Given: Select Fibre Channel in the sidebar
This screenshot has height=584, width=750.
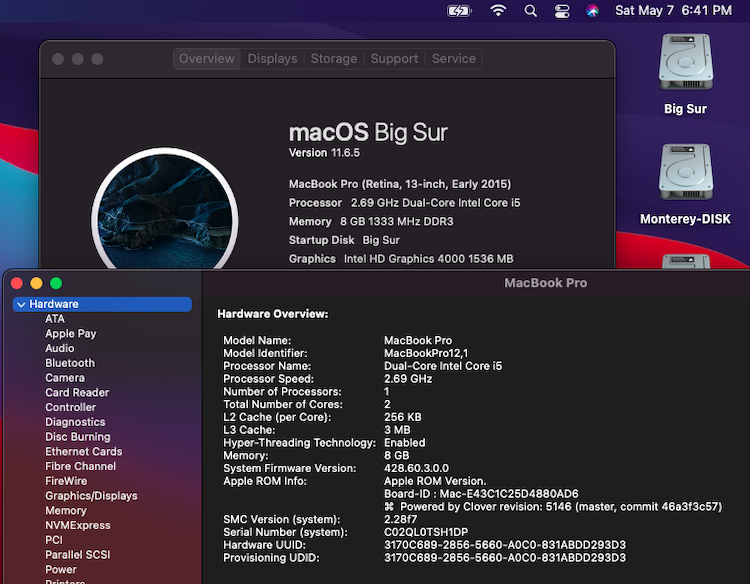Looking at the screenshot, I should tap(80, 466).
